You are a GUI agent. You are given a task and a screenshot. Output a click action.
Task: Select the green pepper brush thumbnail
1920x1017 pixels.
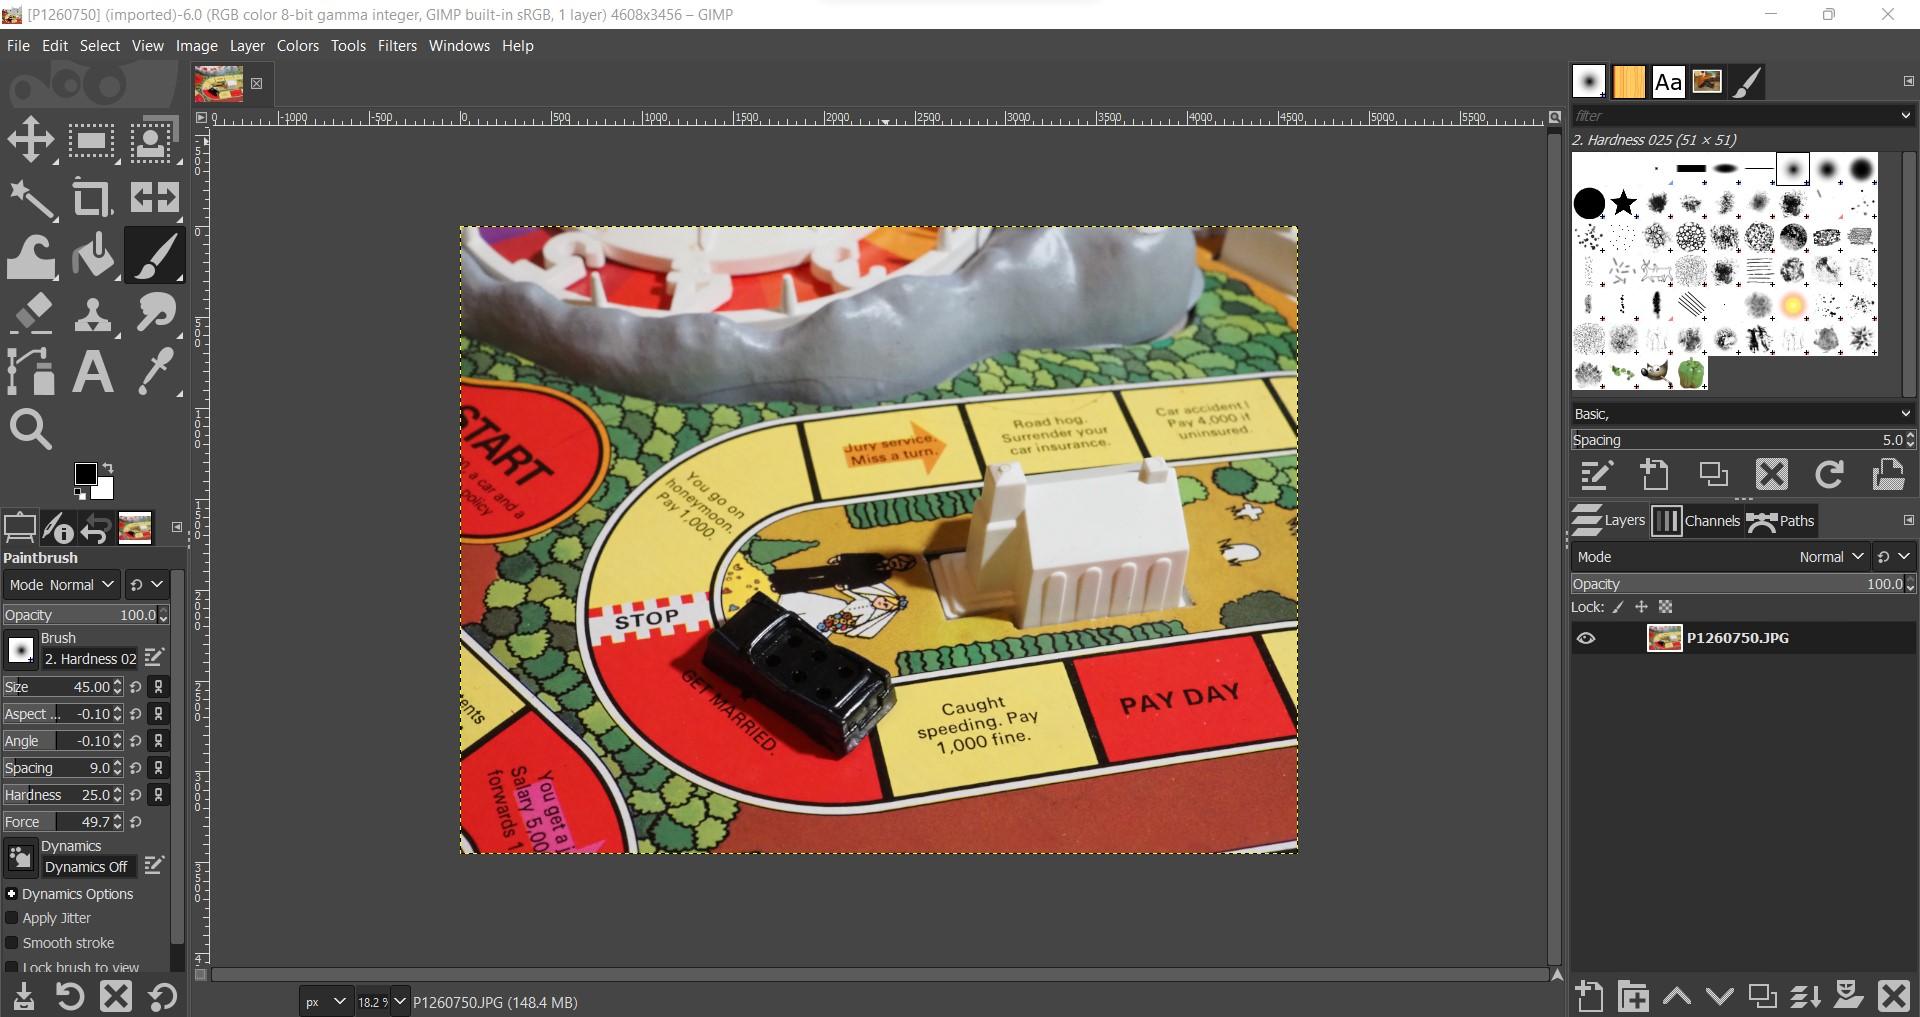pyautogui.click(x=1691, y=373)
